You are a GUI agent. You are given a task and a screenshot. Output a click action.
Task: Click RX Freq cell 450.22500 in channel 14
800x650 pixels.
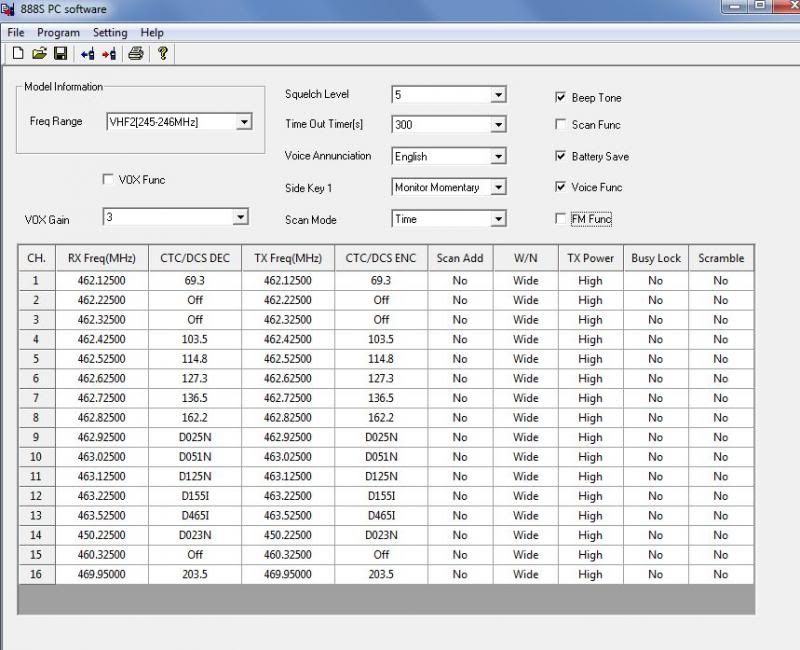coord(102,535)
